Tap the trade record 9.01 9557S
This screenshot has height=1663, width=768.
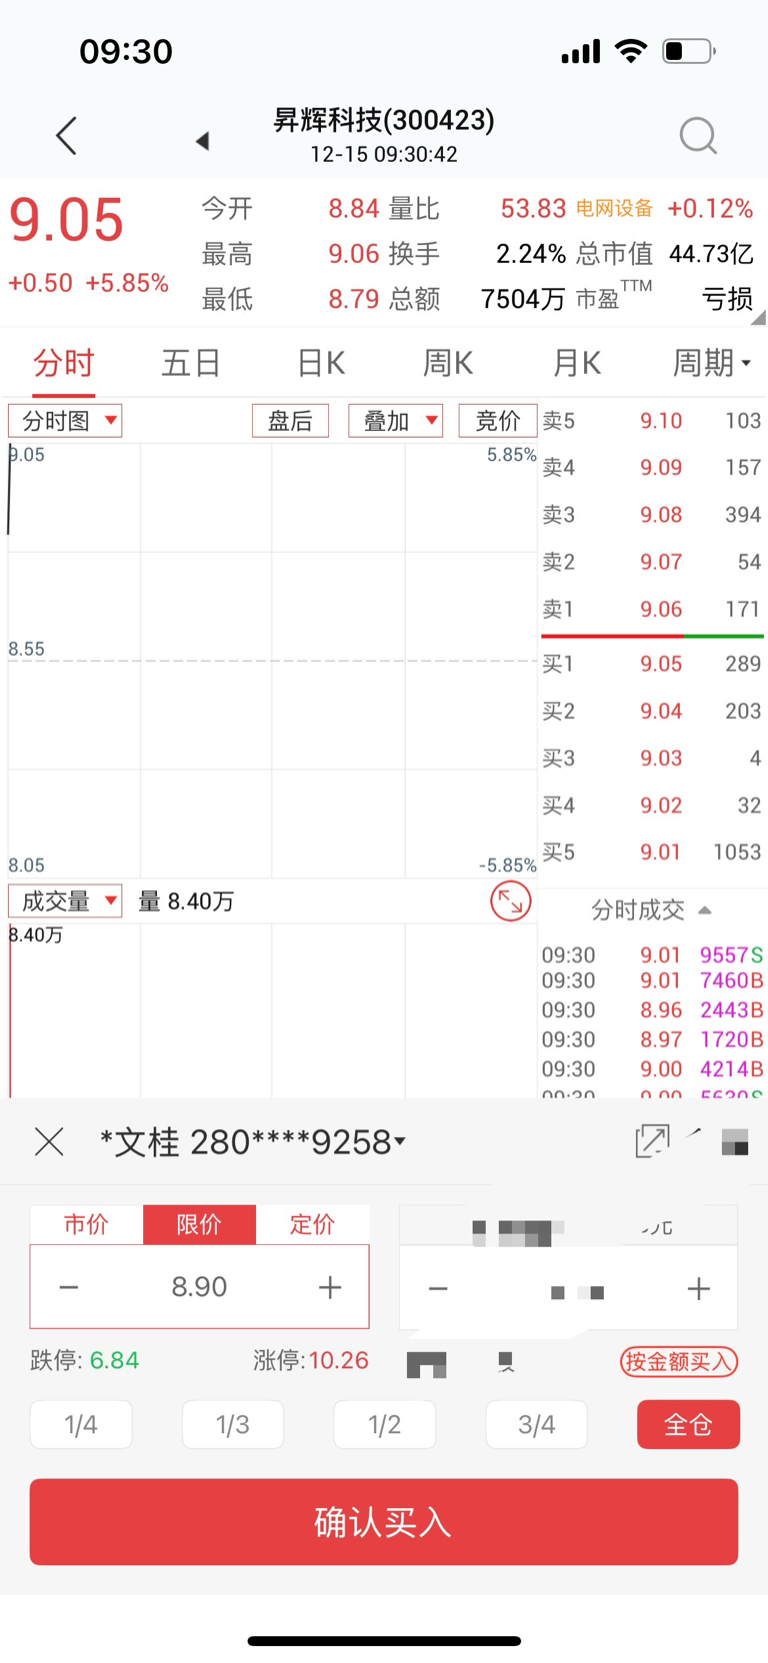[x=652, y=955]
